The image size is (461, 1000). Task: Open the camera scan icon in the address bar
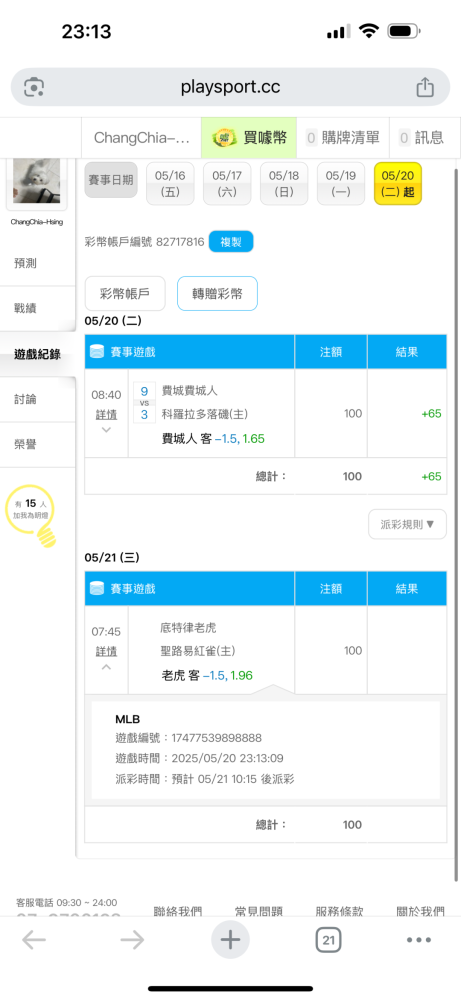[34, 87]
